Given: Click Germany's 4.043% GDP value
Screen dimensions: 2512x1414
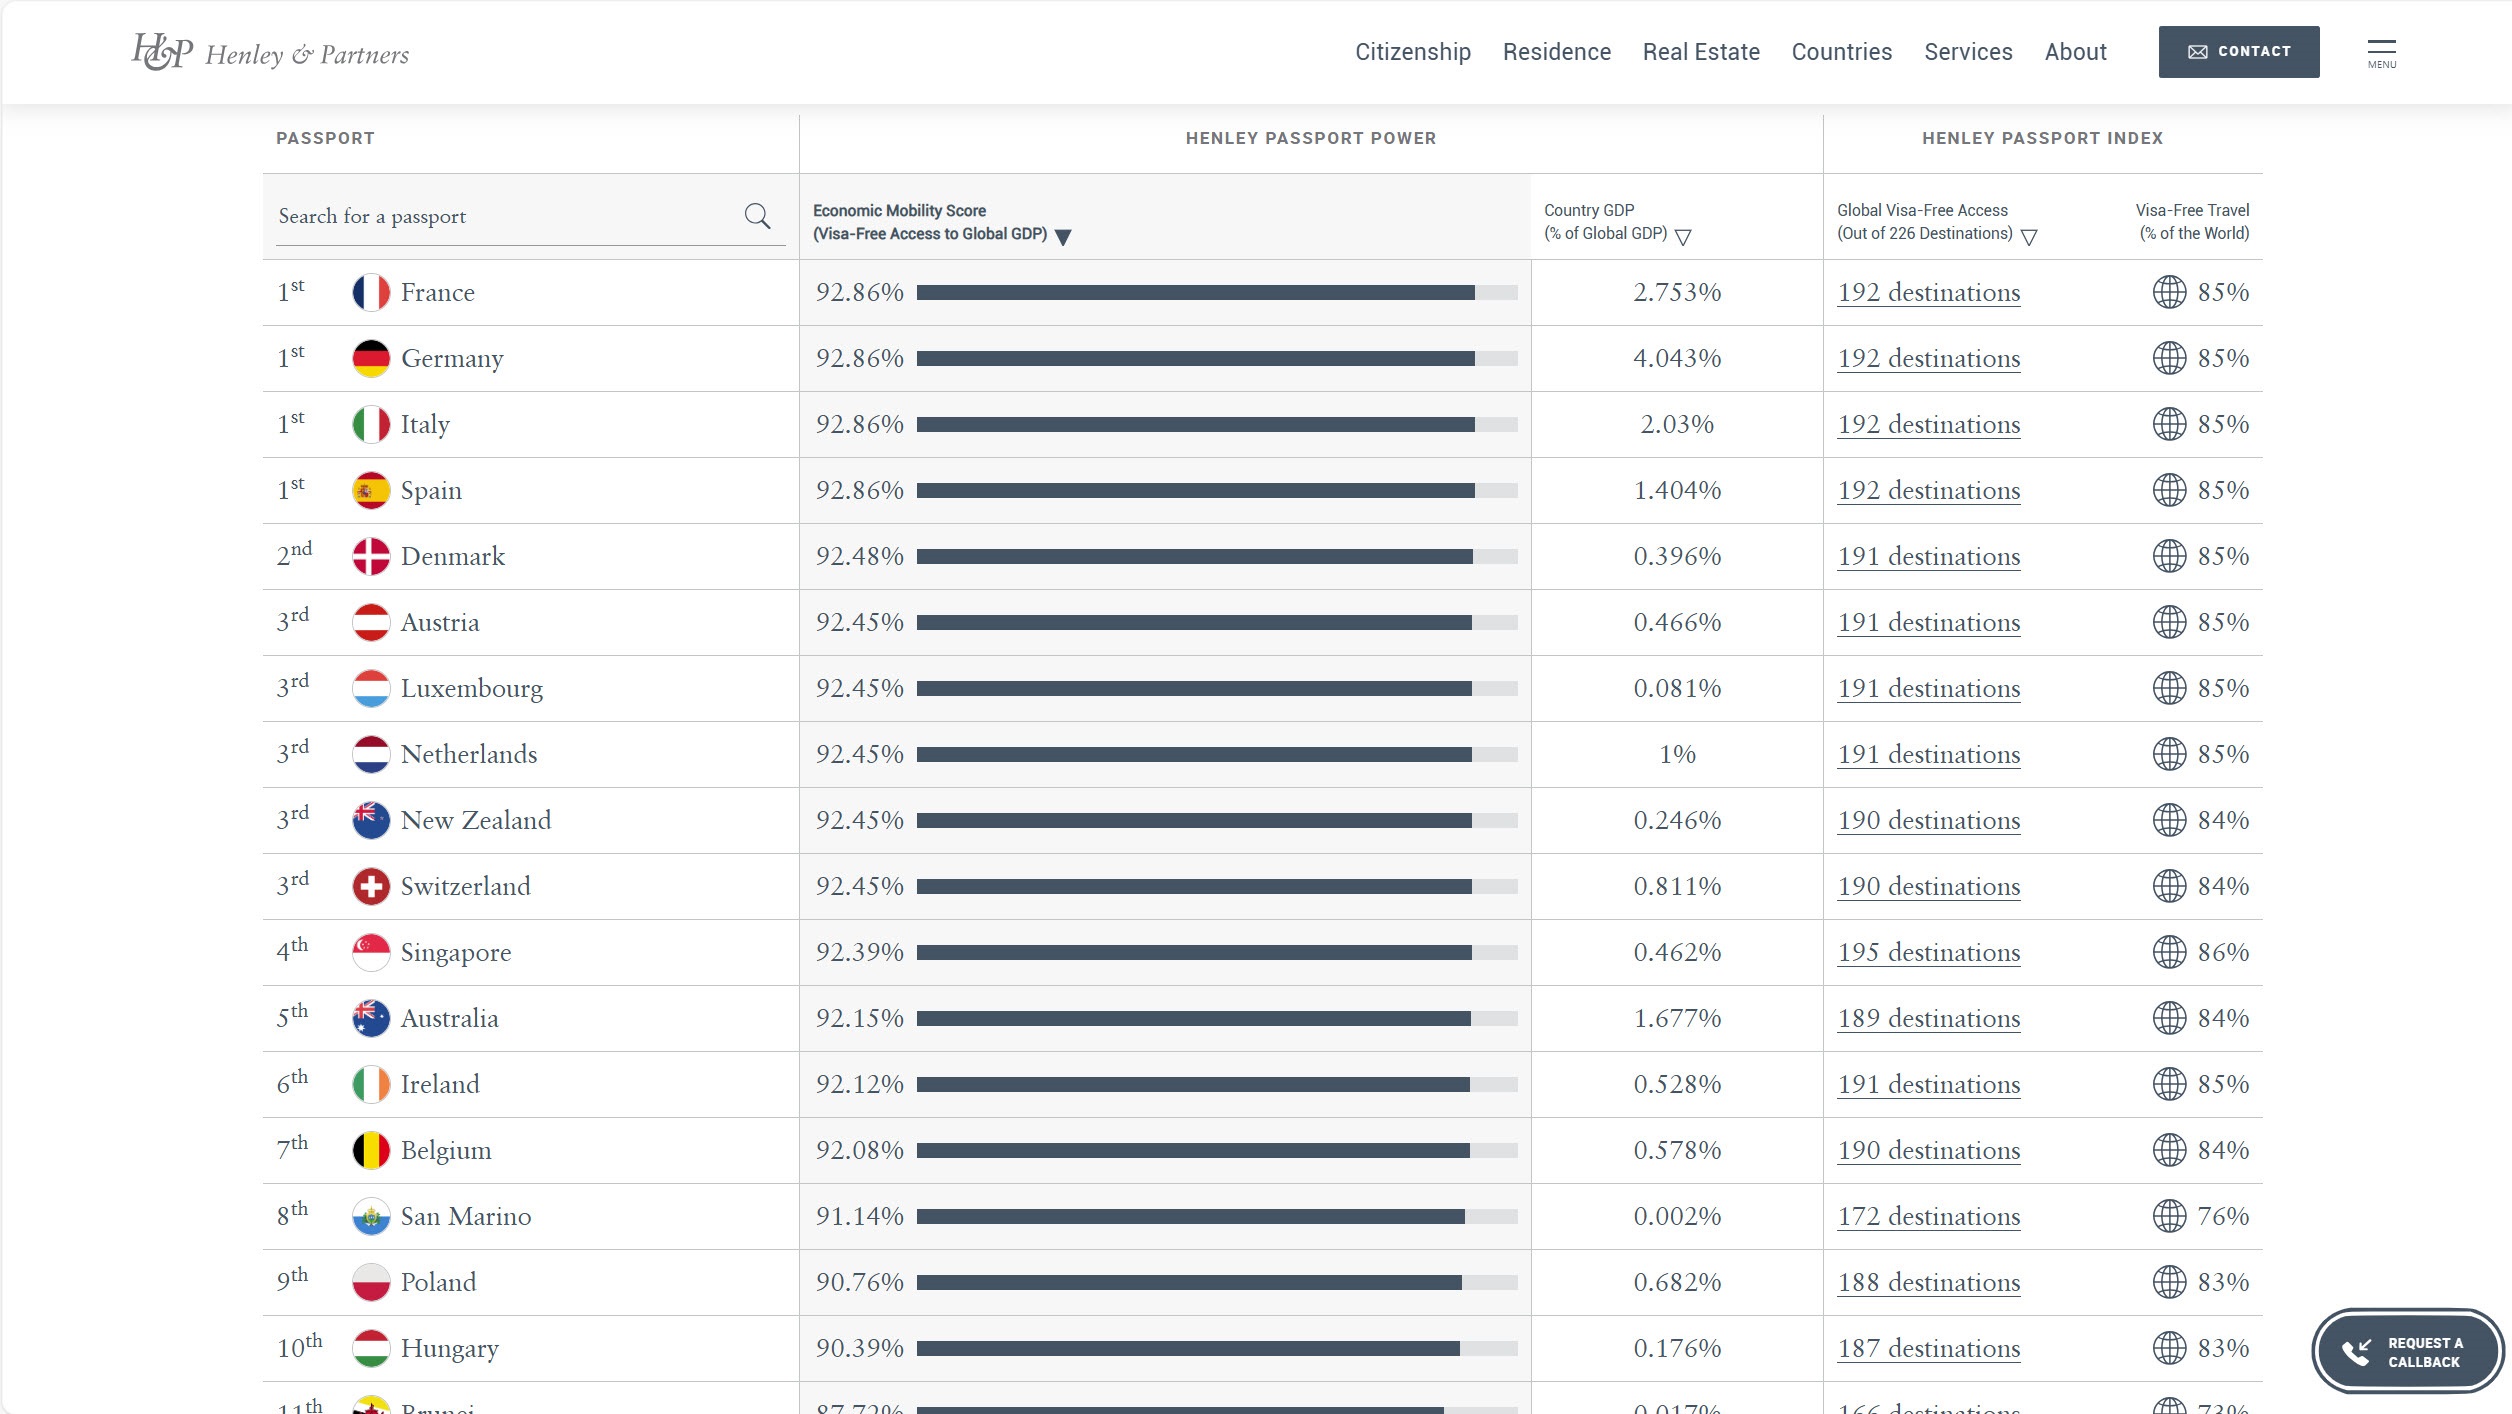Looking at the screenshot, I should (x=1677, y=358).
